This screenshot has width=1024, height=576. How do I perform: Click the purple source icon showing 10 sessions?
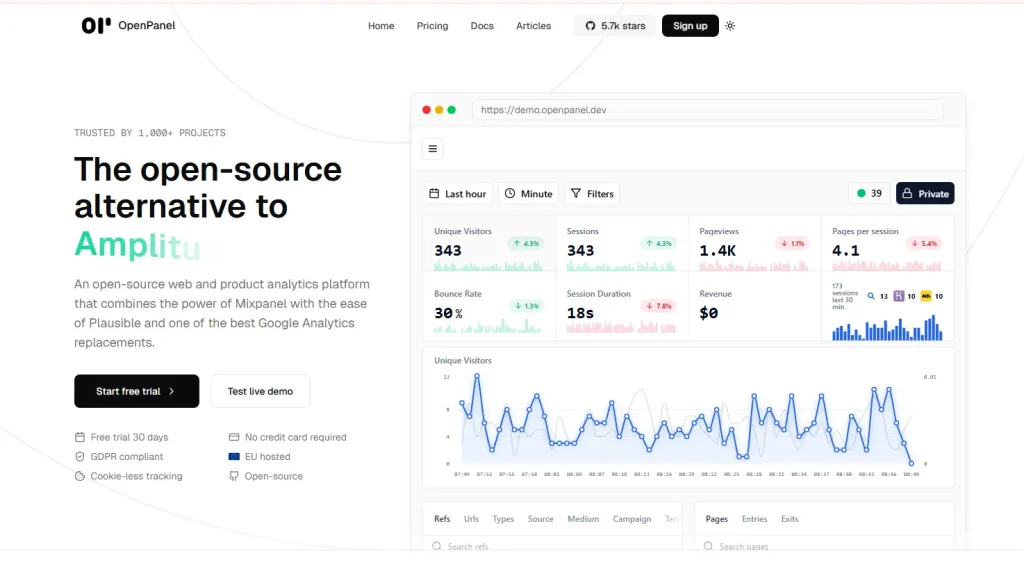tap(899, 296)
